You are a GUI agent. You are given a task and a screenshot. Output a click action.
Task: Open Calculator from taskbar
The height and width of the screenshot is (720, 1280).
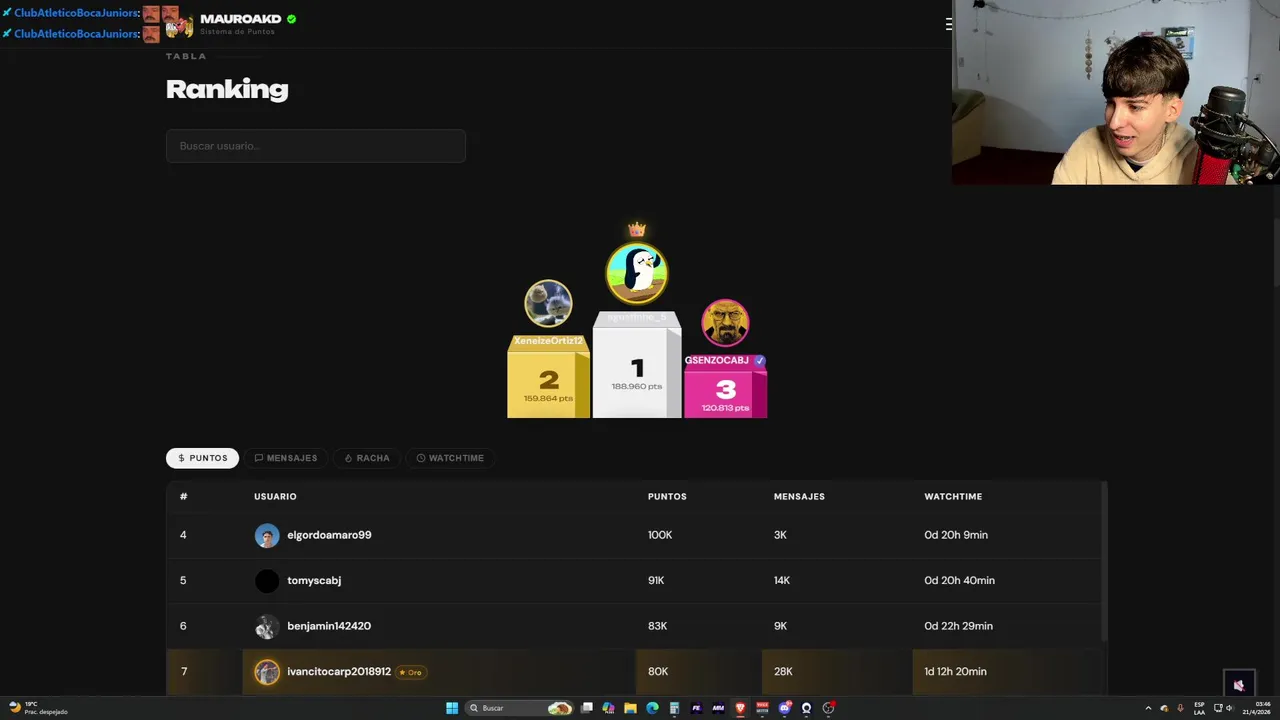click(x=674, y=708)
